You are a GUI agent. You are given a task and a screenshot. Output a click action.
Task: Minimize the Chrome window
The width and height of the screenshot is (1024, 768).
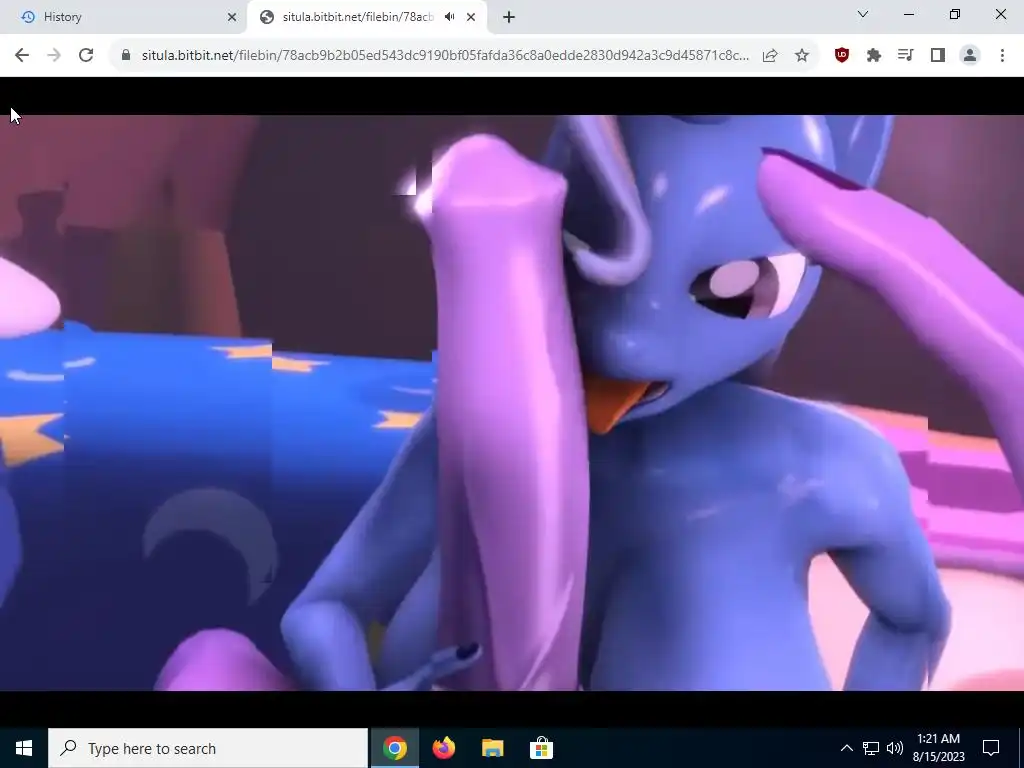click(x=908, y=14)
